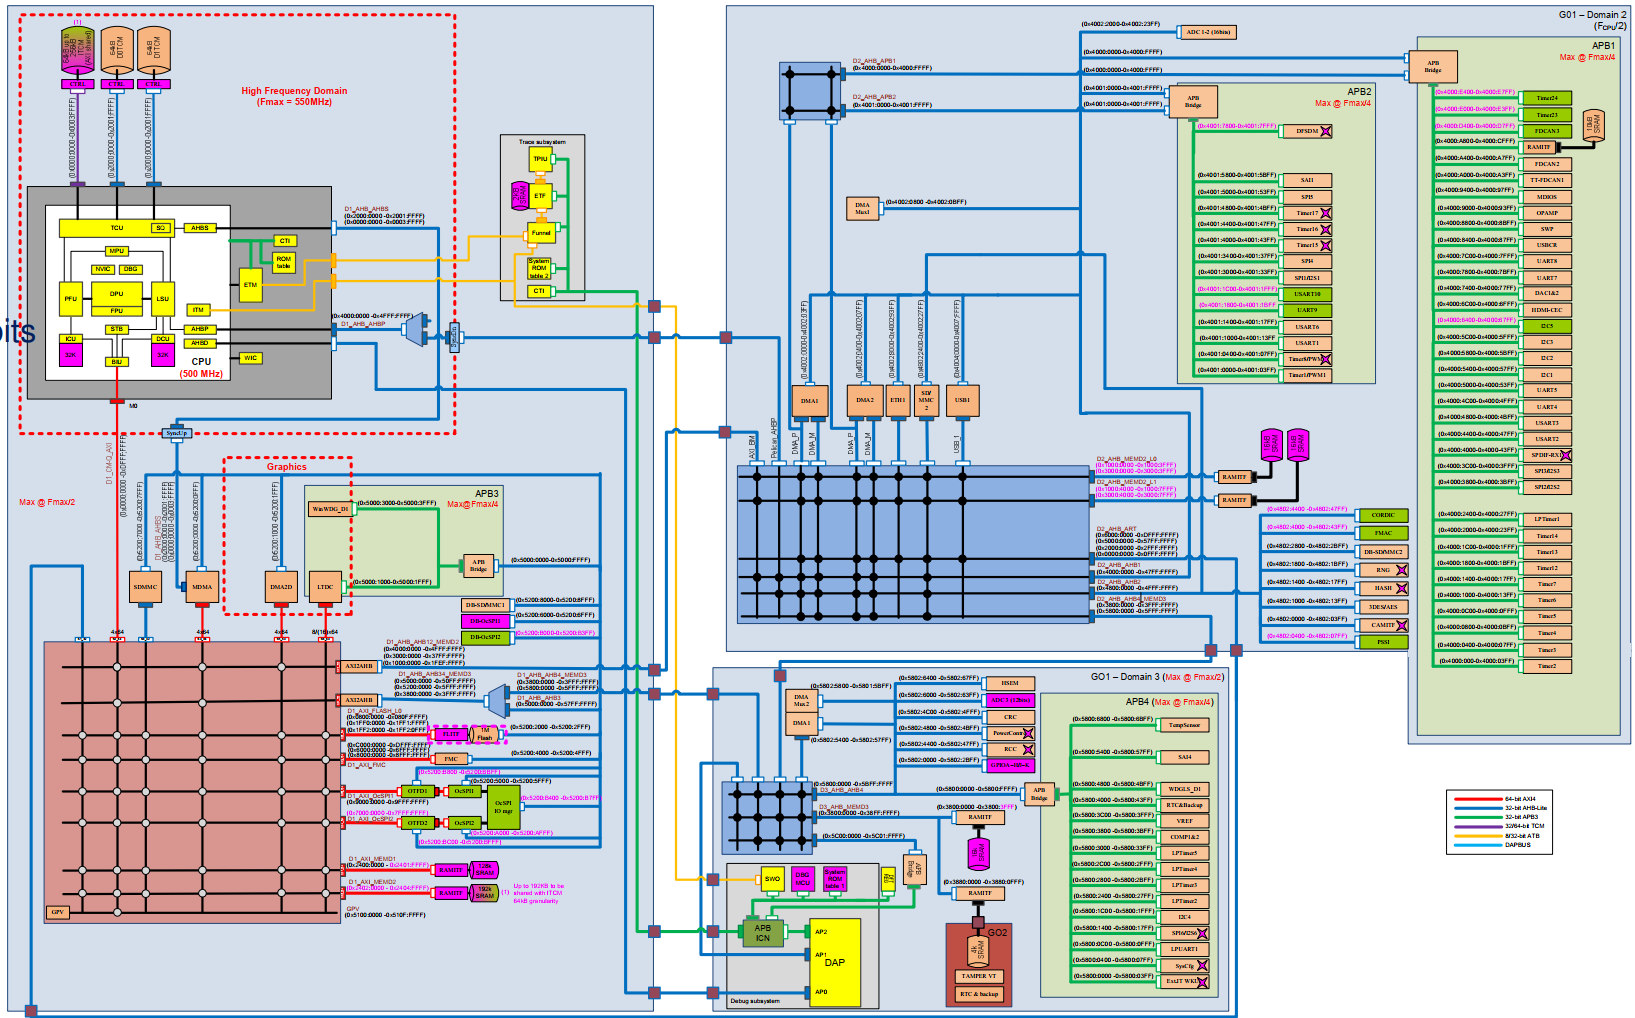Select the TT-FDCAN1 block on APB1
Viewport: 1635px width, 1018px height.
(1547, 180)
